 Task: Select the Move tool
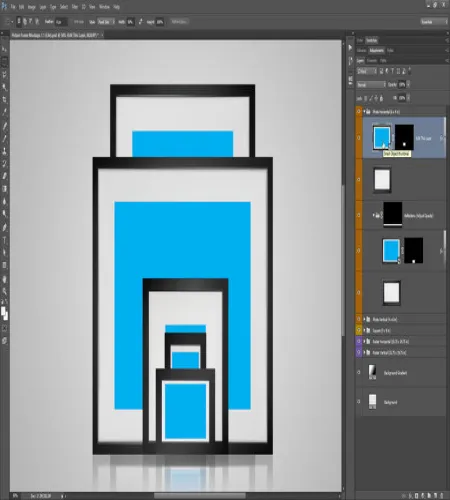[x=4, y=49]
